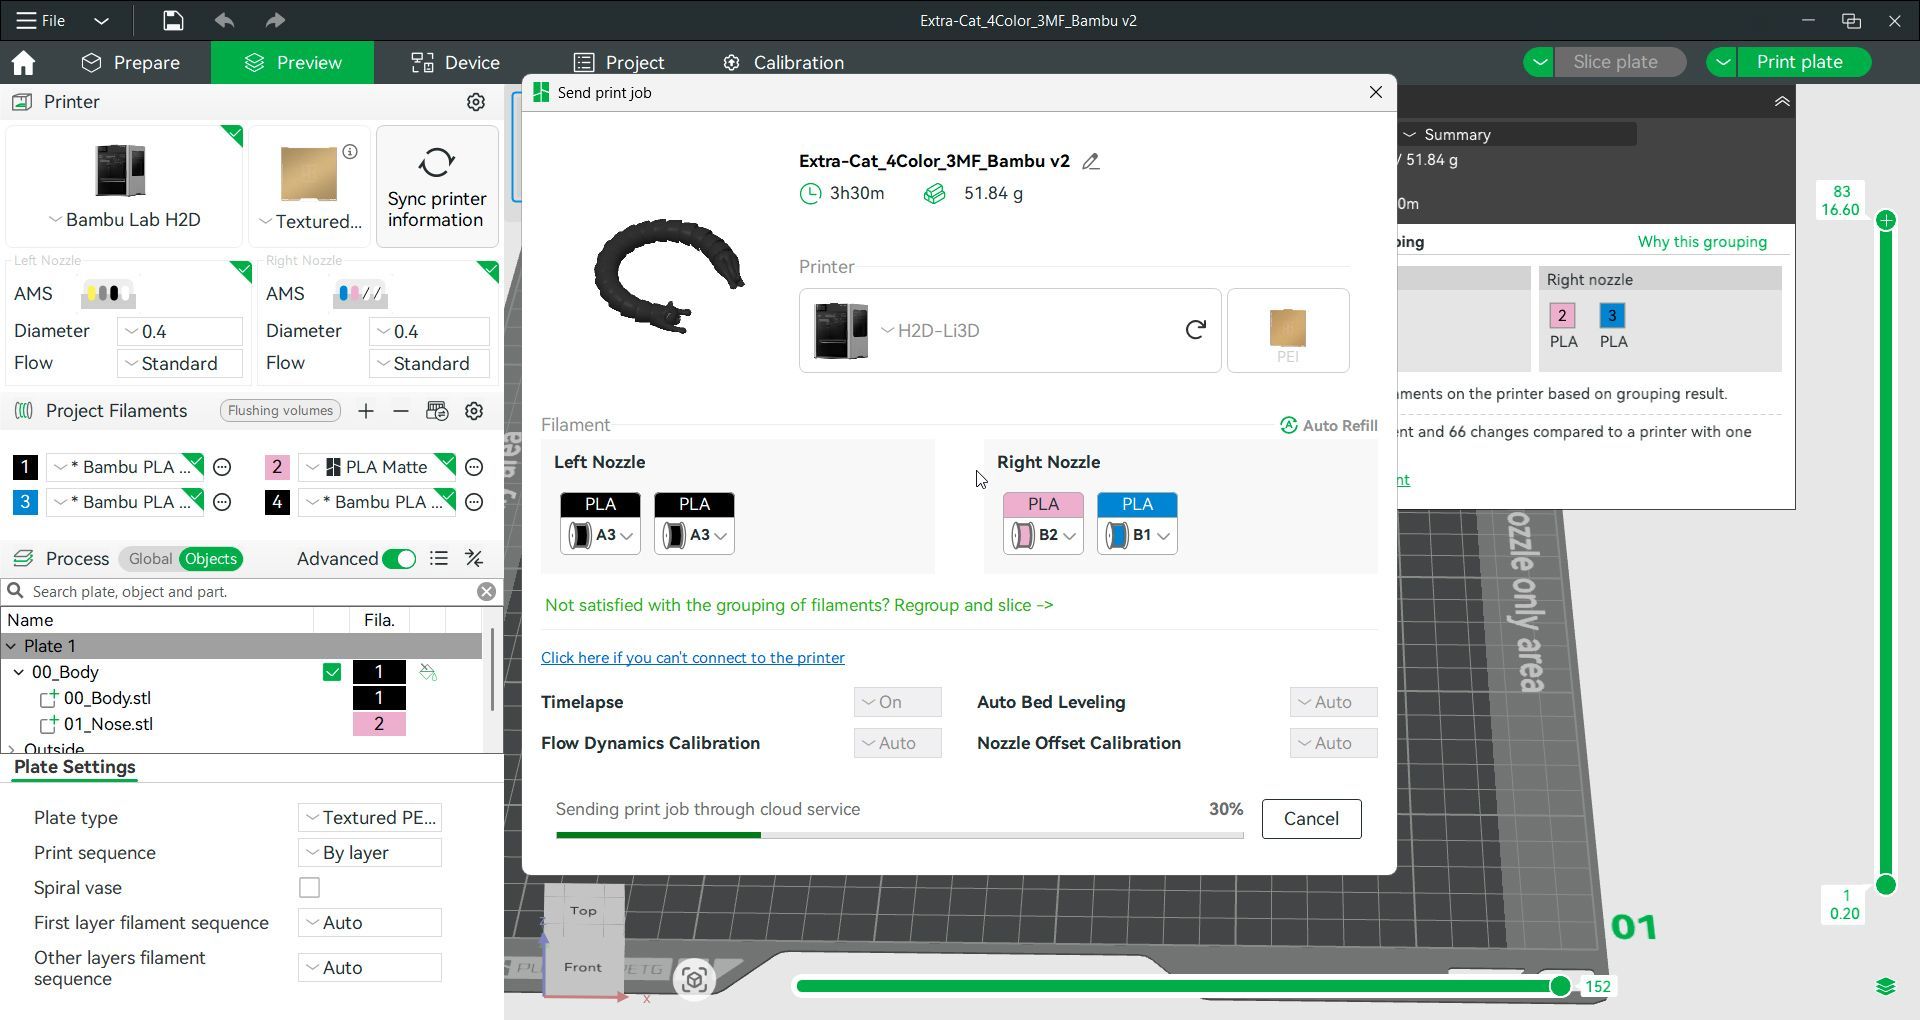This screenshot has width=1920, height=1020.
Task: Open the B2 filament slot dropdown
Action: 1043,535
